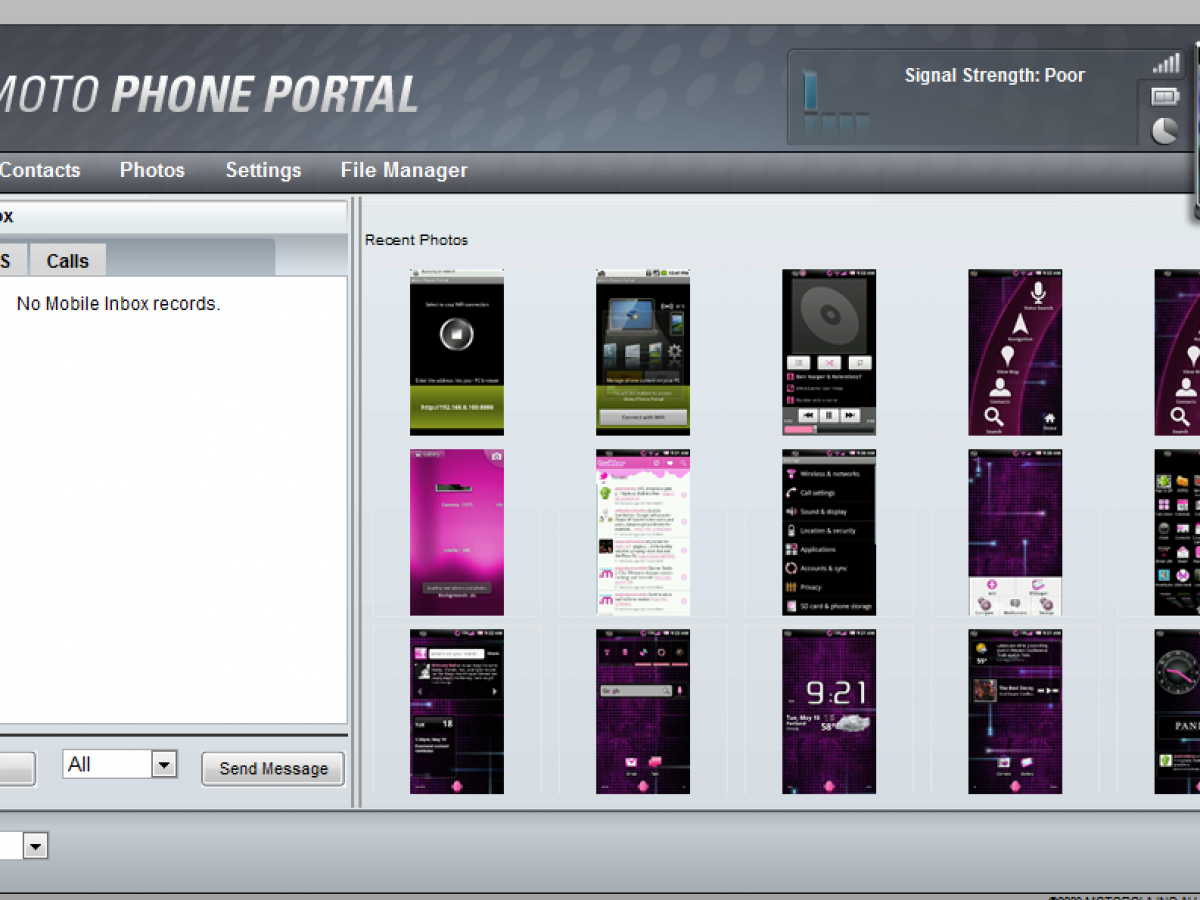Select the 9:21 clock lock-screen thumbnail
The image size is (1200, 900).
click(x=829, y=711)
